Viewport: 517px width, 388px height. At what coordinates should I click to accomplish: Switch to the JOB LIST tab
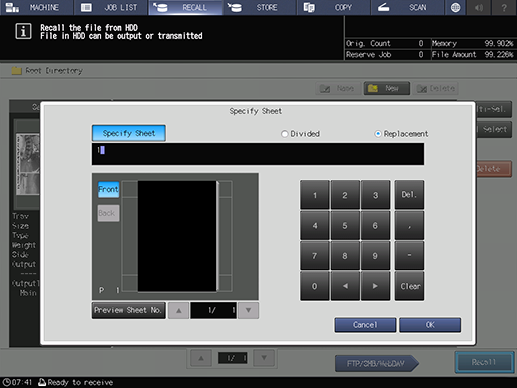pos(111,7)
